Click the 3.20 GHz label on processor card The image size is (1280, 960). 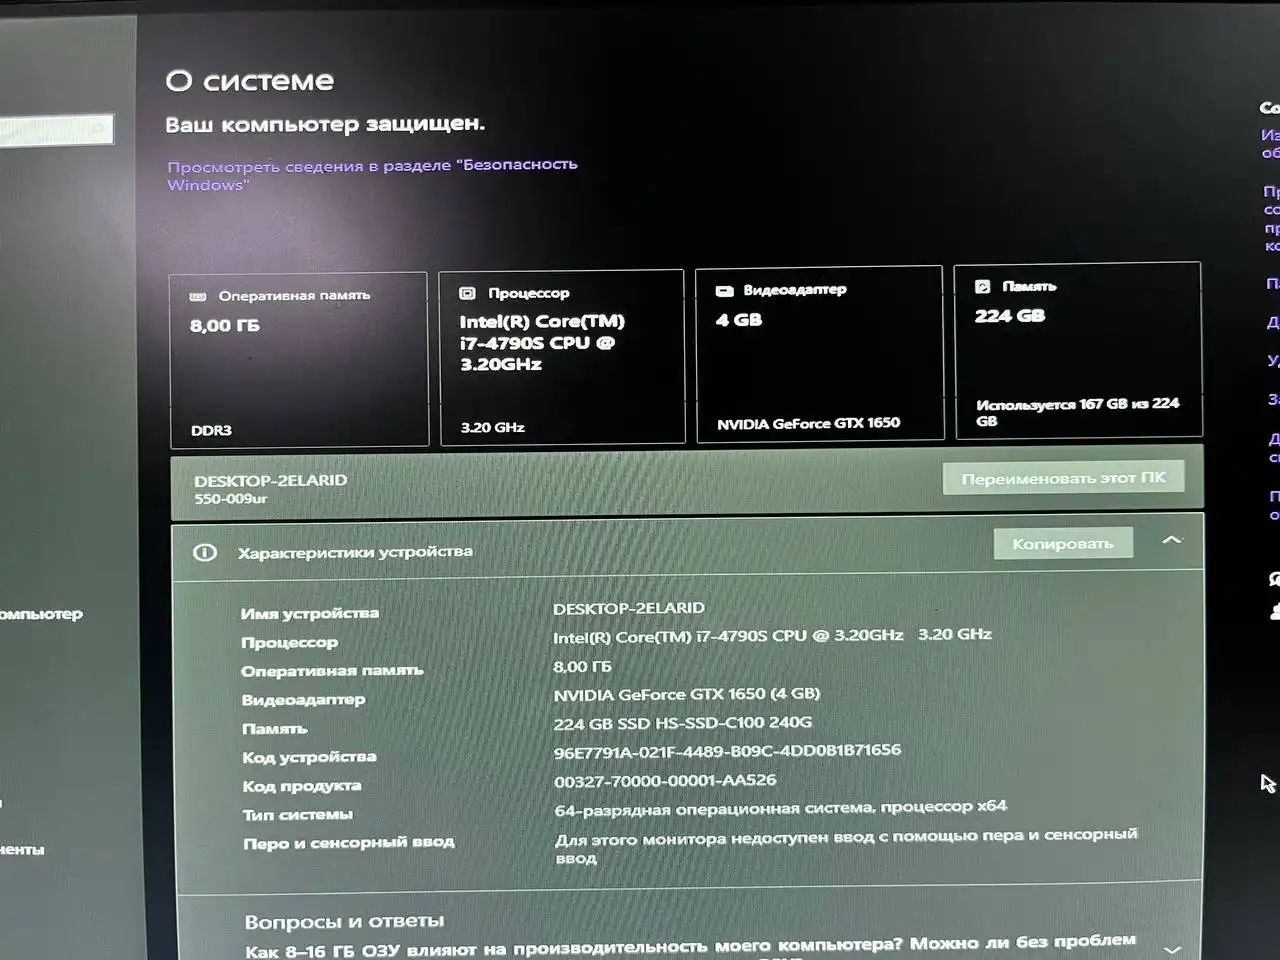491,426
